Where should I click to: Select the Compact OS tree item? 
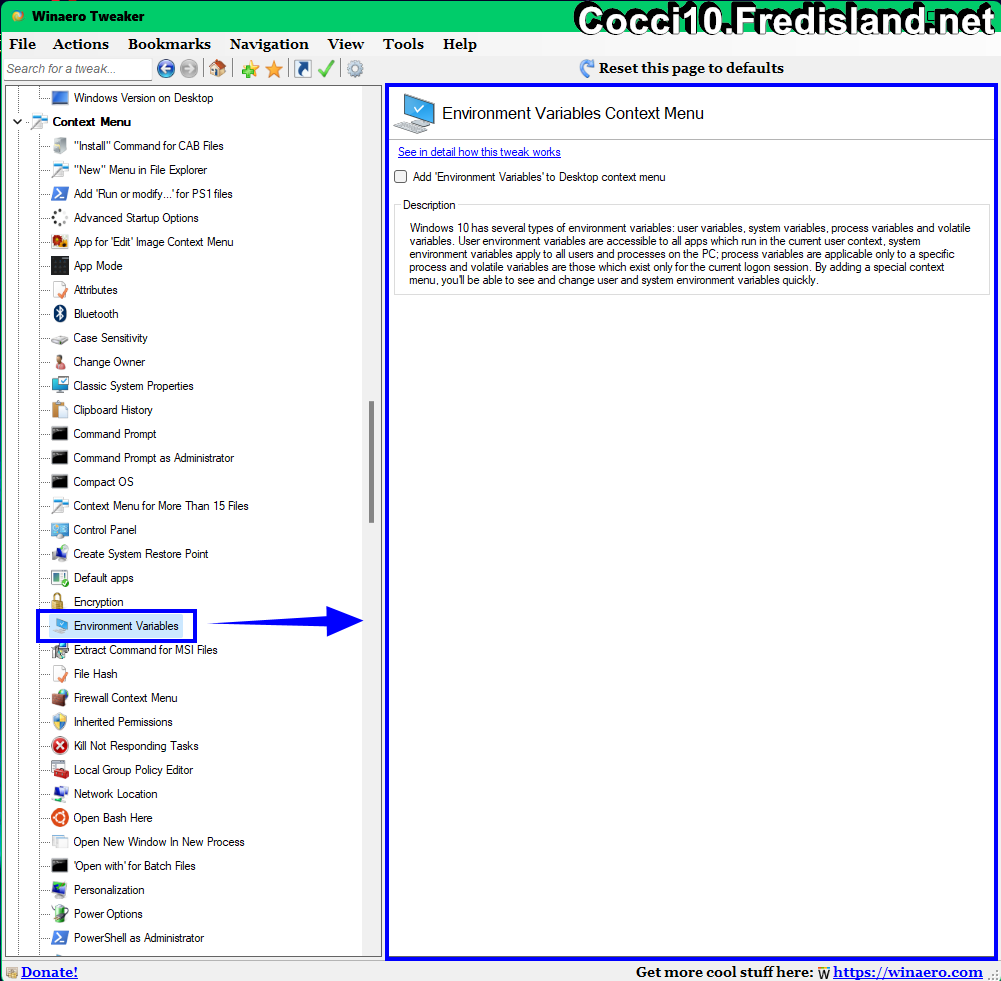103,482
